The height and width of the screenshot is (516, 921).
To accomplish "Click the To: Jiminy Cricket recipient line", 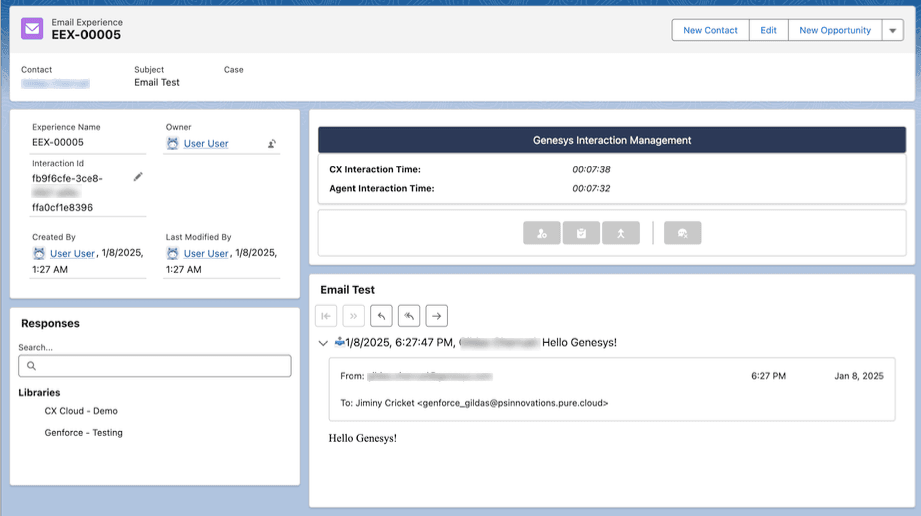I will [474, 403].
